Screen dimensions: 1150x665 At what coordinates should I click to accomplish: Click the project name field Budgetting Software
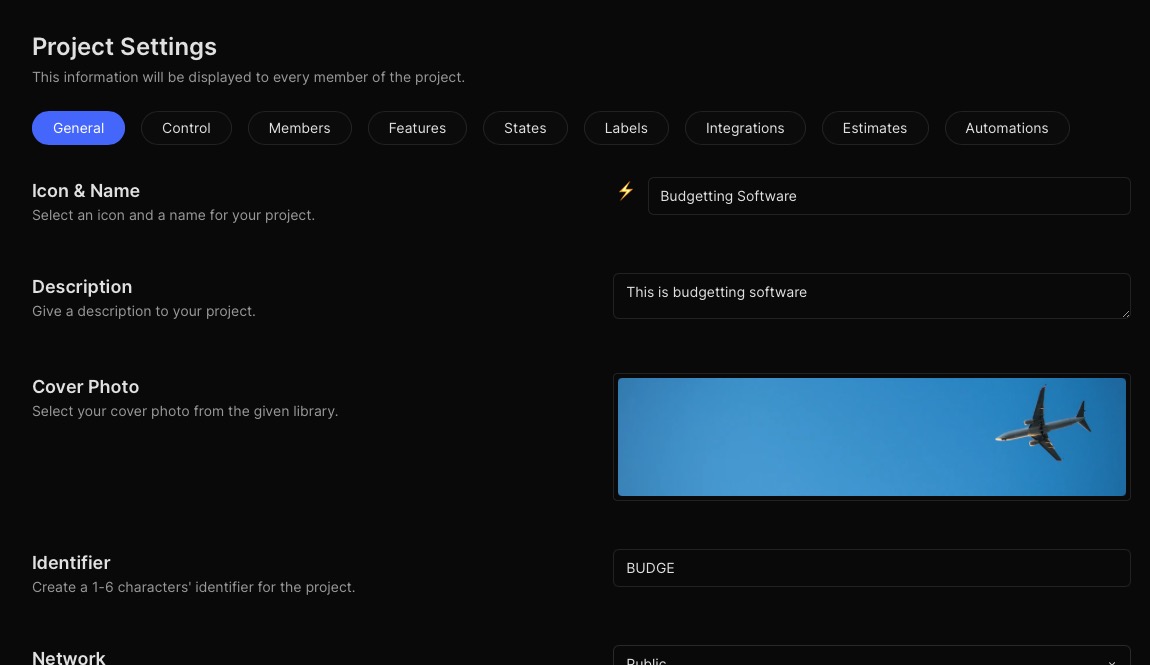pos(888,196)
